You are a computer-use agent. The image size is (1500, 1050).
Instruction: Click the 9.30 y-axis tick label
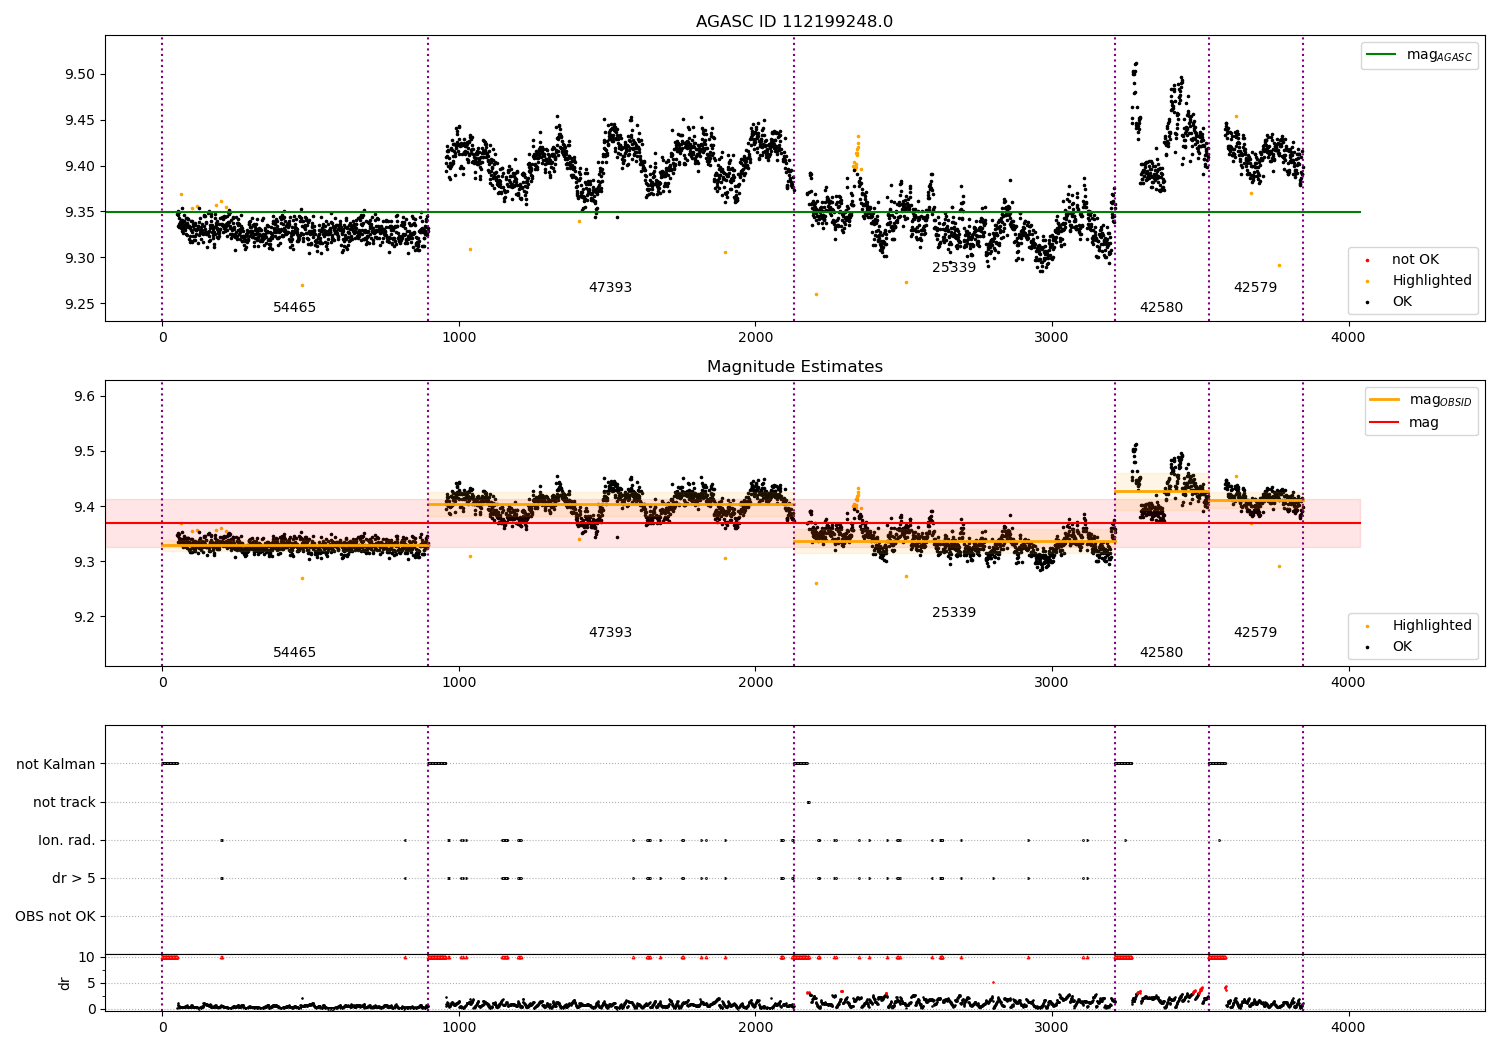(79, 259)
